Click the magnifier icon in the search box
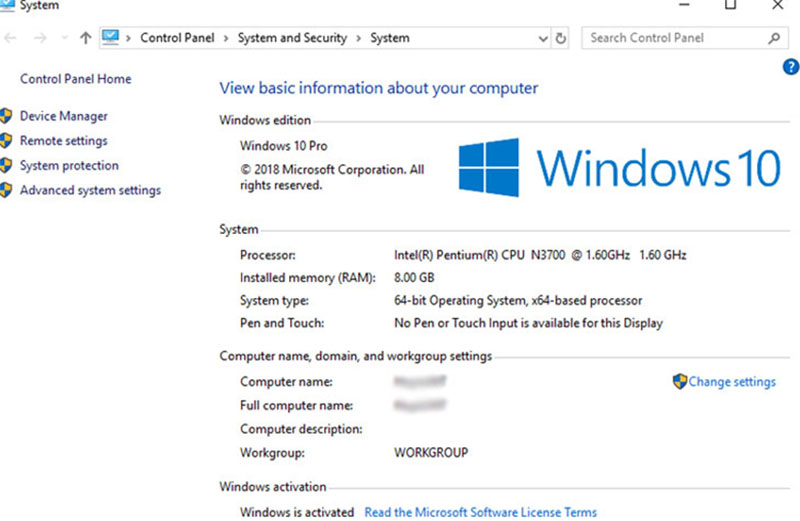This screenshot has height=521, width=800. pos(774,38)
